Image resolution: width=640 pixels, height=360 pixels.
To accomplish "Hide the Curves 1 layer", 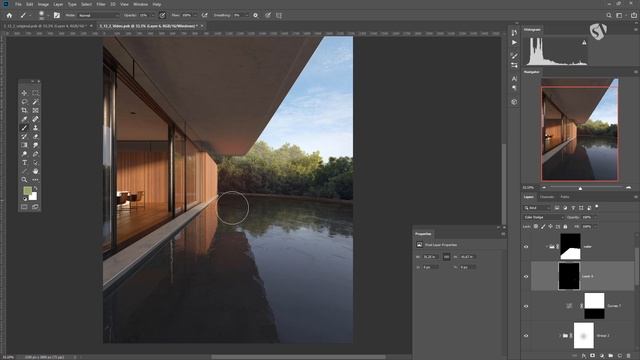I will [526, 306].
